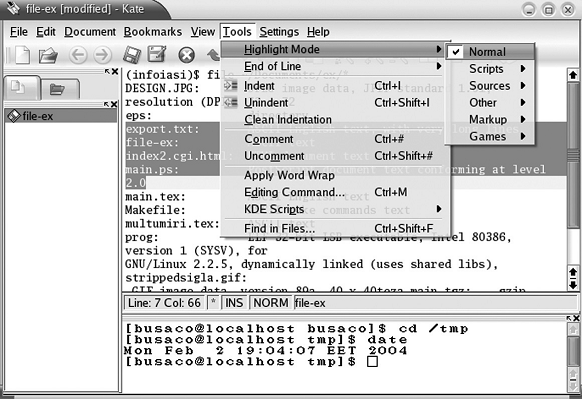Expand the Other highlight submenu

tap(490, 102)
